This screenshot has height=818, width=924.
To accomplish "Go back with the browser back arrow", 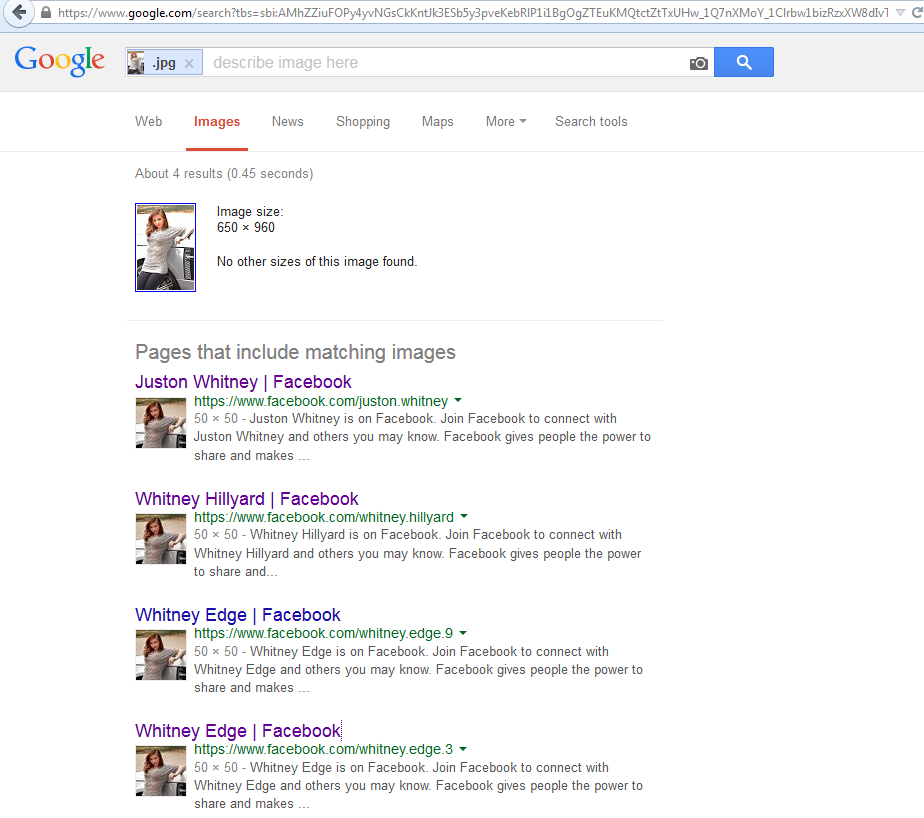I will point(19,12).
